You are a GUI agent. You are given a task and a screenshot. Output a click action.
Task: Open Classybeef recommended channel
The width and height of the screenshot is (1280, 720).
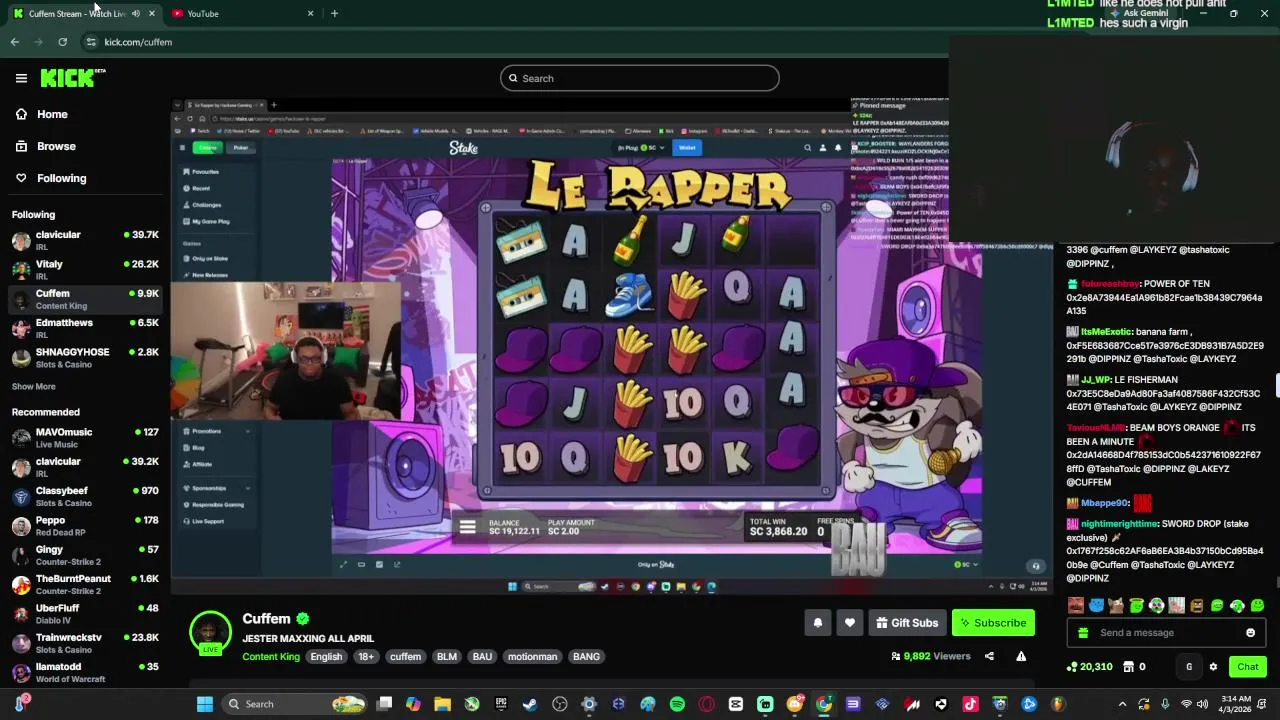pyautogui.click(x=85, y=496)
